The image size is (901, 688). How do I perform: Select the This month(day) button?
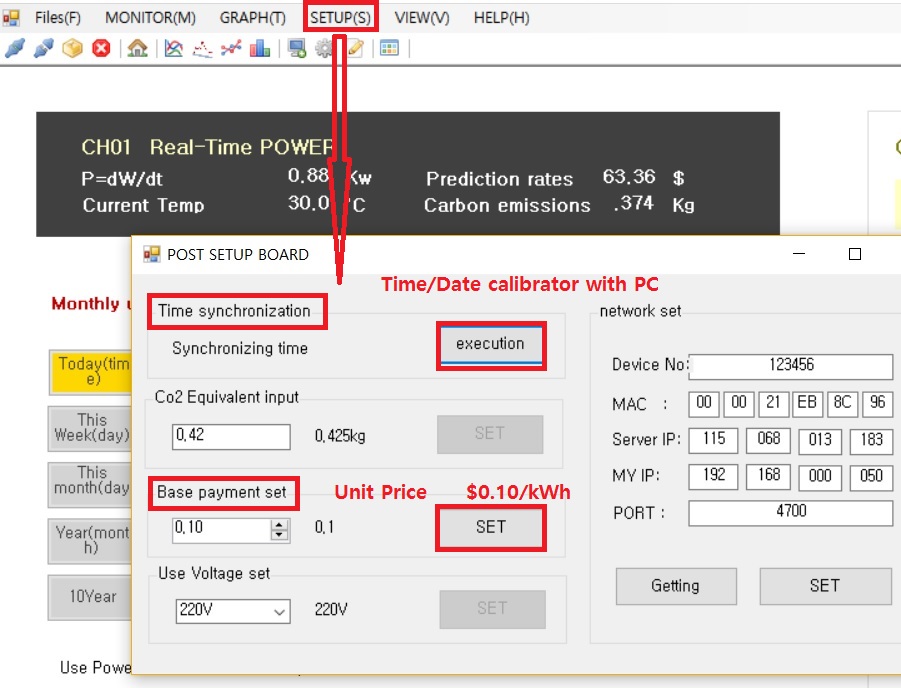pyautogui.click(x=91, y=484)
